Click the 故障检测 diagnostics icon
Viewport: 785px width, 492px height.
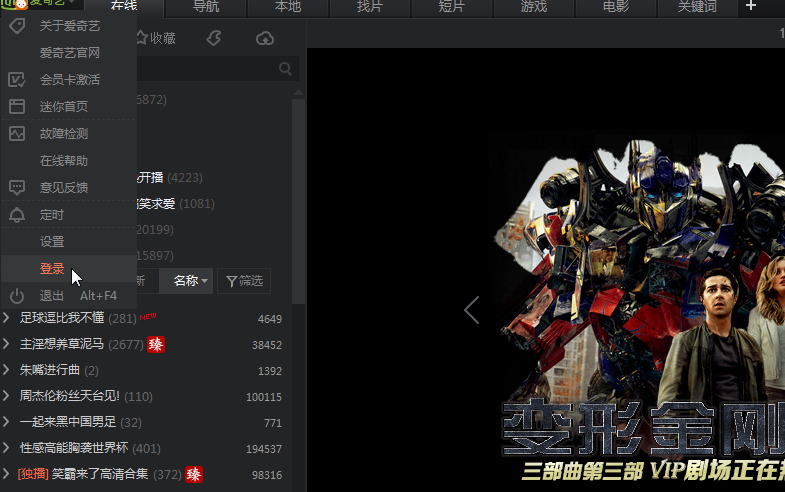(x=17, y=133)
